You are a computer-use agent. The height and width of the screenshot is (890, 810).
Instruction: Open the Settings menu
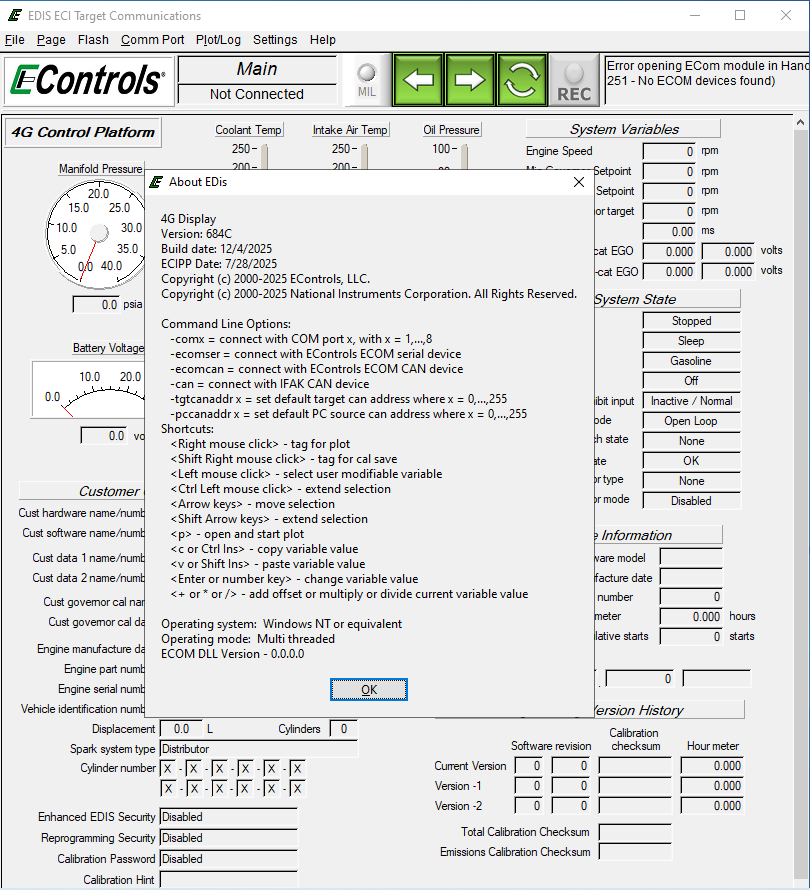tap(275, 40)
